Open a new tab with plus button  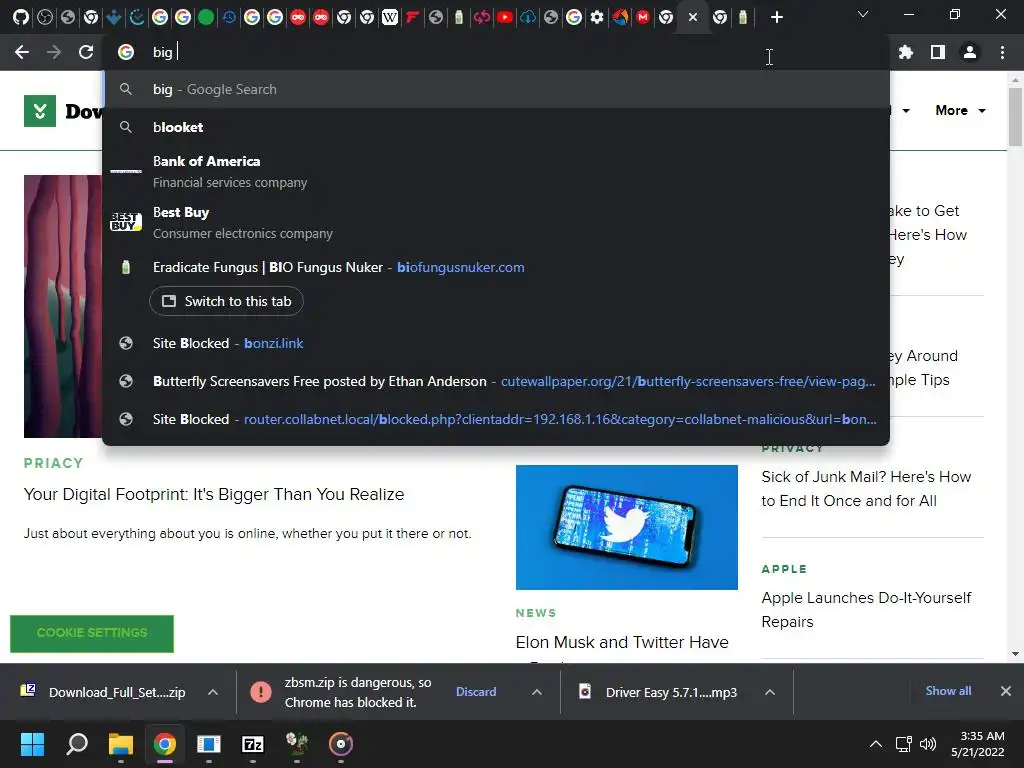tap(776, 17)
